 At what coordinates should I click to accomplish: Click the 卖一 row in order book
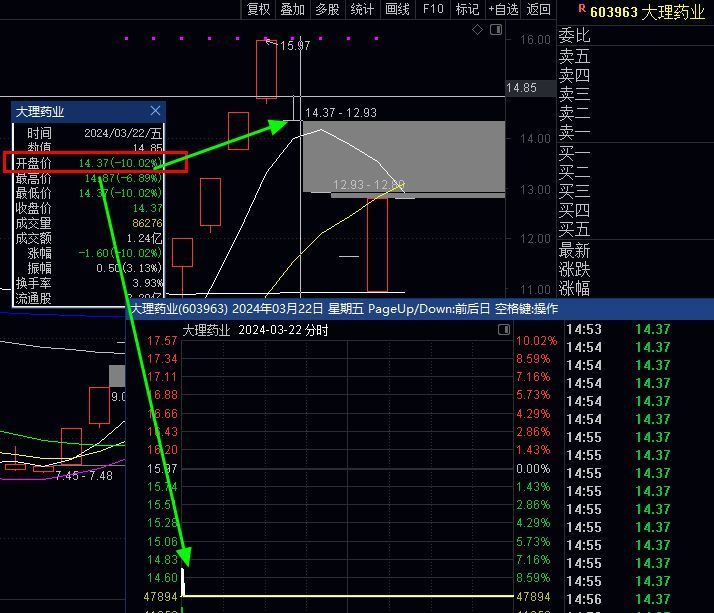(575, 132)
